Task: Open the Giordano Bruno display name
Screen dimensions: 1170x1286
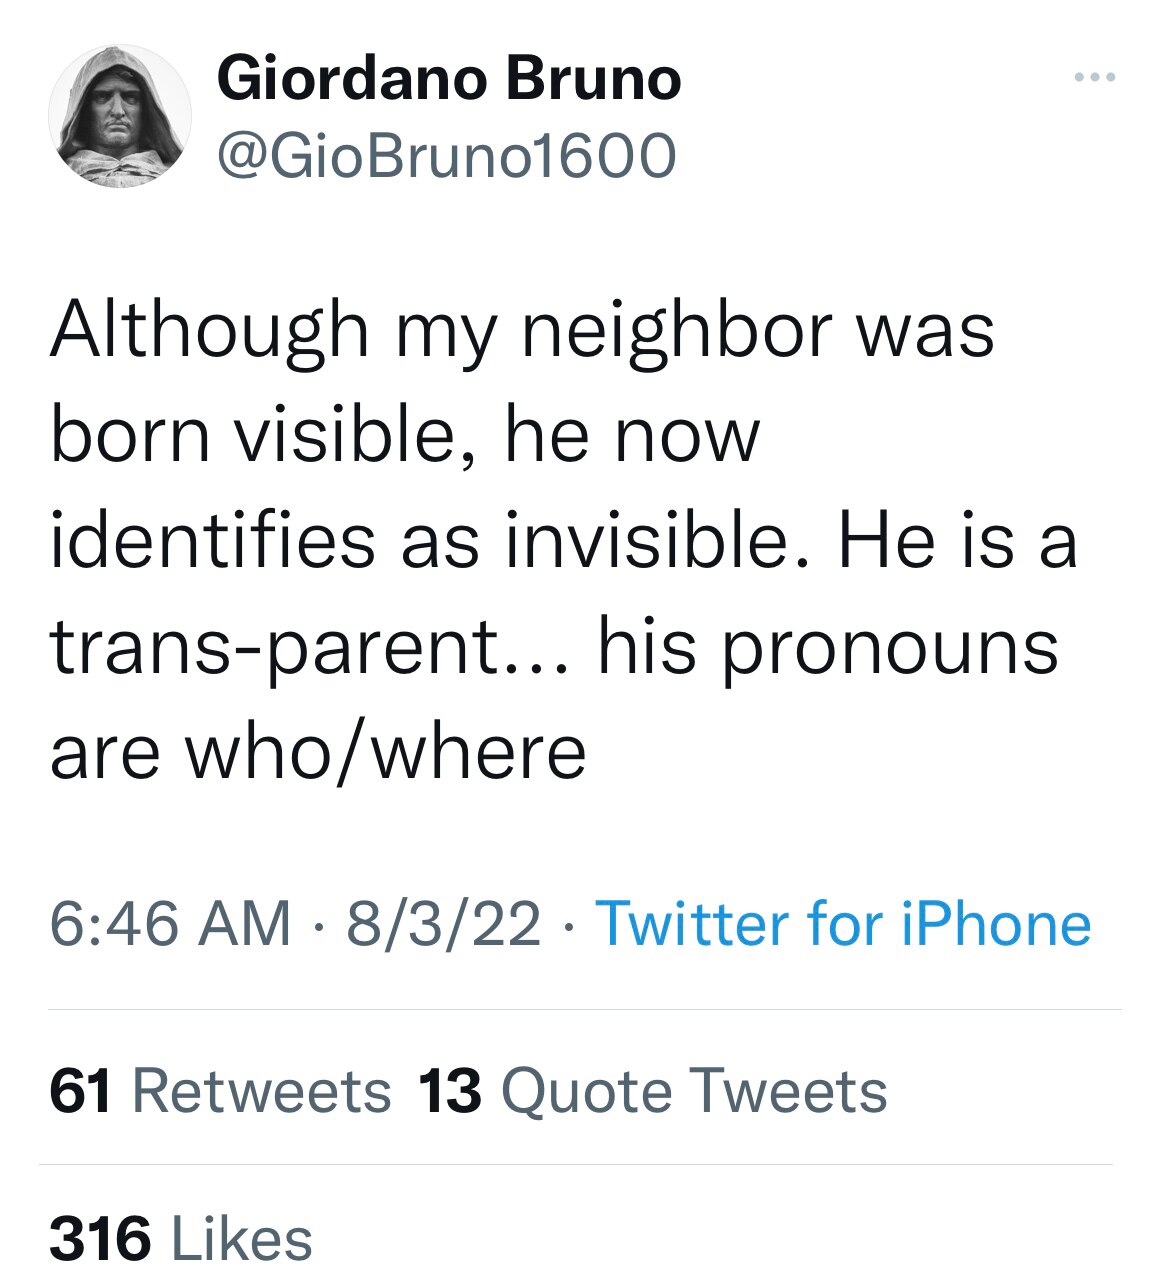Action: [x=448, y=79]
